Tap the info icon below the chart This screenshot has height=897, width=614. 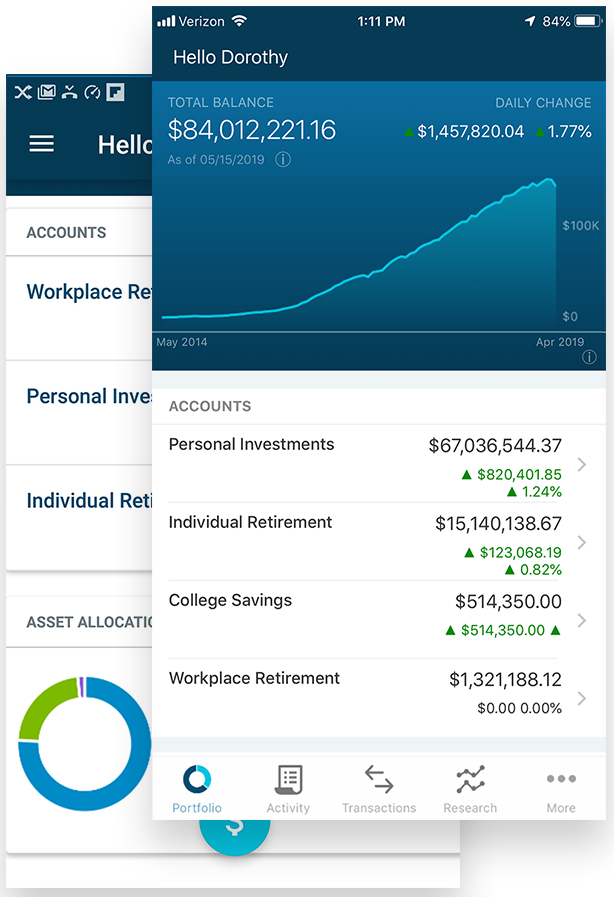pyautogui.click(x=589, y=358)
